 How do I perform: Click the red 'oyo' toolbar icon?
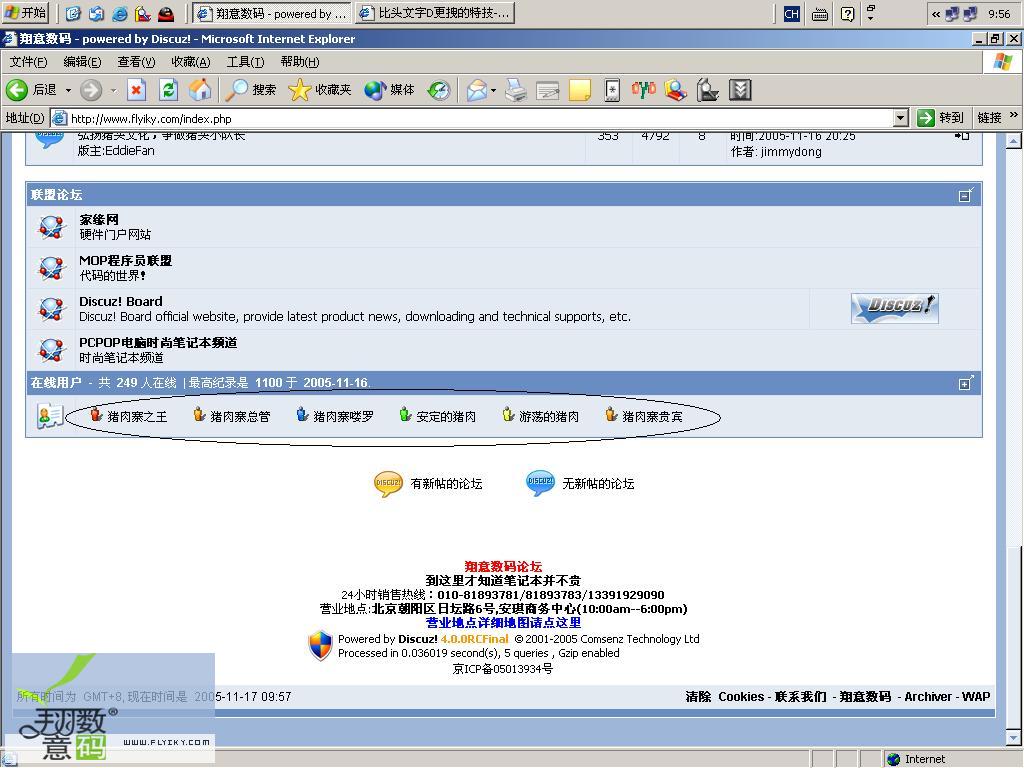pos(643,89)
